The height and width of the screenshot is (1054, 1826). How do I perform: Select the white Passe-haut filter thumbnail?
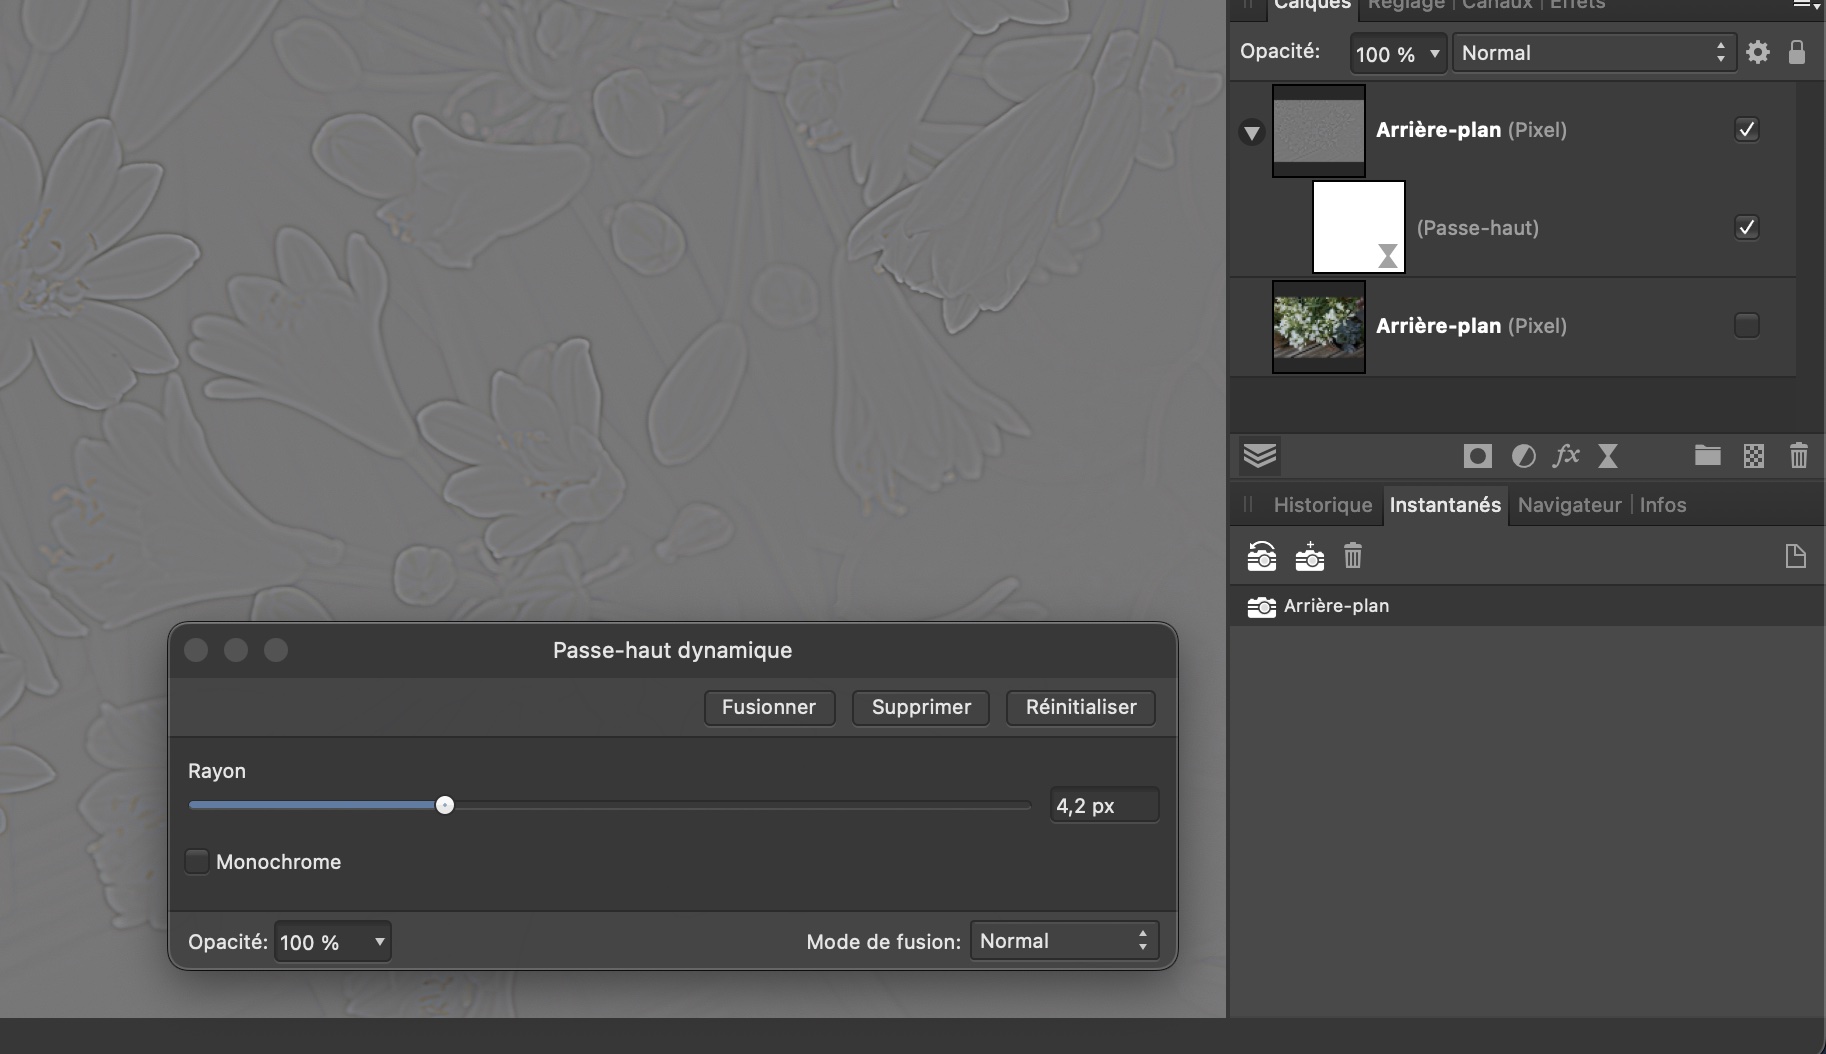pyautogui.click(x=1358, y=227)
